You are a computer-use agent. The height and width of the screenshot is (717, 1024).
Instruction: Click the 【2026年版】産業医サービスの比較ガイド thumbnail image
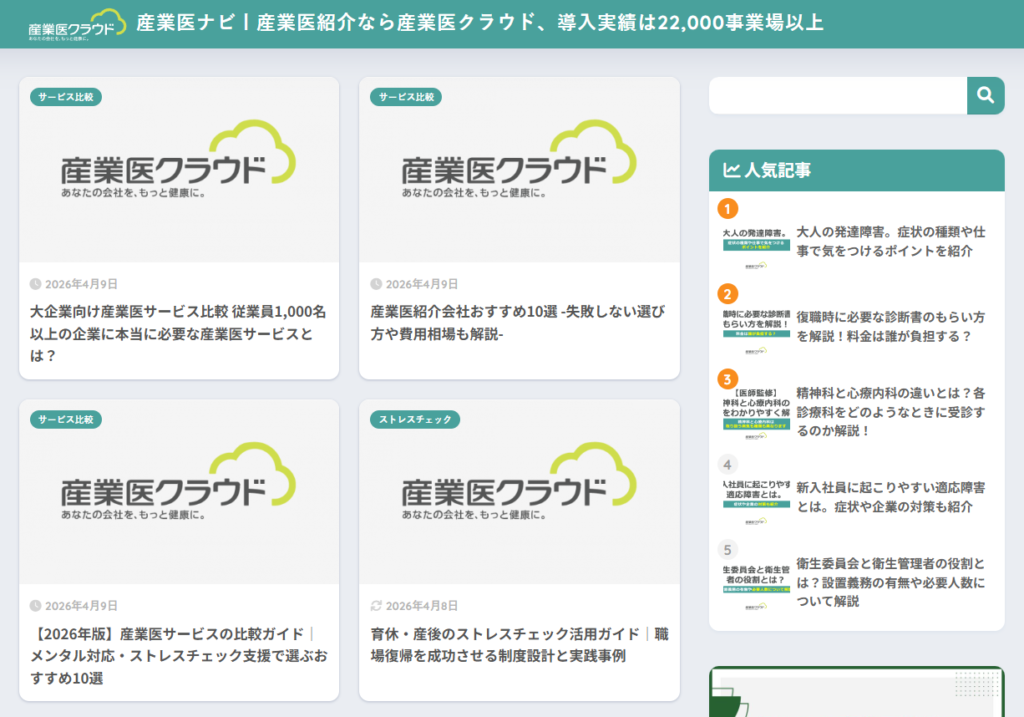pyautogui.click(x=178, y=490)
